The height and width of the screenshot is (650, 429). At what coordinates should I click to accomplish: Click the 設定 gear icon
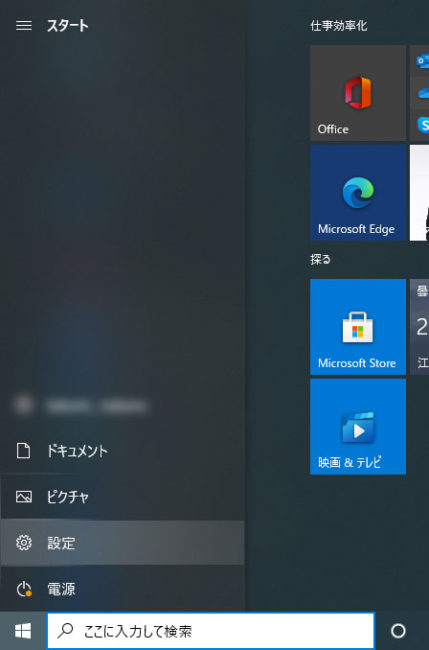[x=24, y=543]
